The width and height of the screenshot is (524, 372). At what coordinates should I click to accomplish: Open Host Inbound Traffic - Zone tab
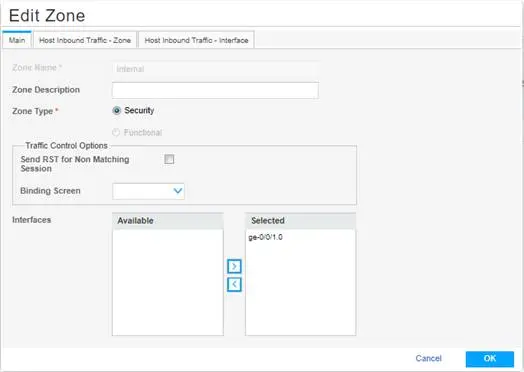point(85,40)
